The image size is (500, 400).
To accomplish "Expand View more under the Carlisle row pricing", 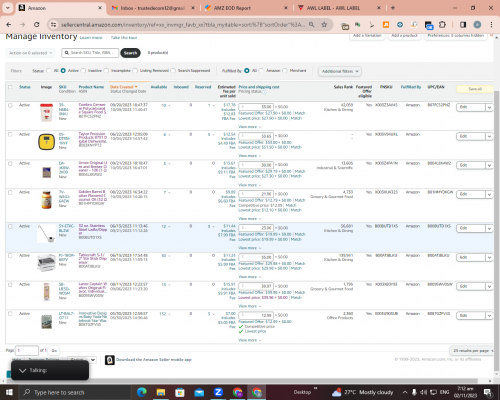I will click(249, 127).
